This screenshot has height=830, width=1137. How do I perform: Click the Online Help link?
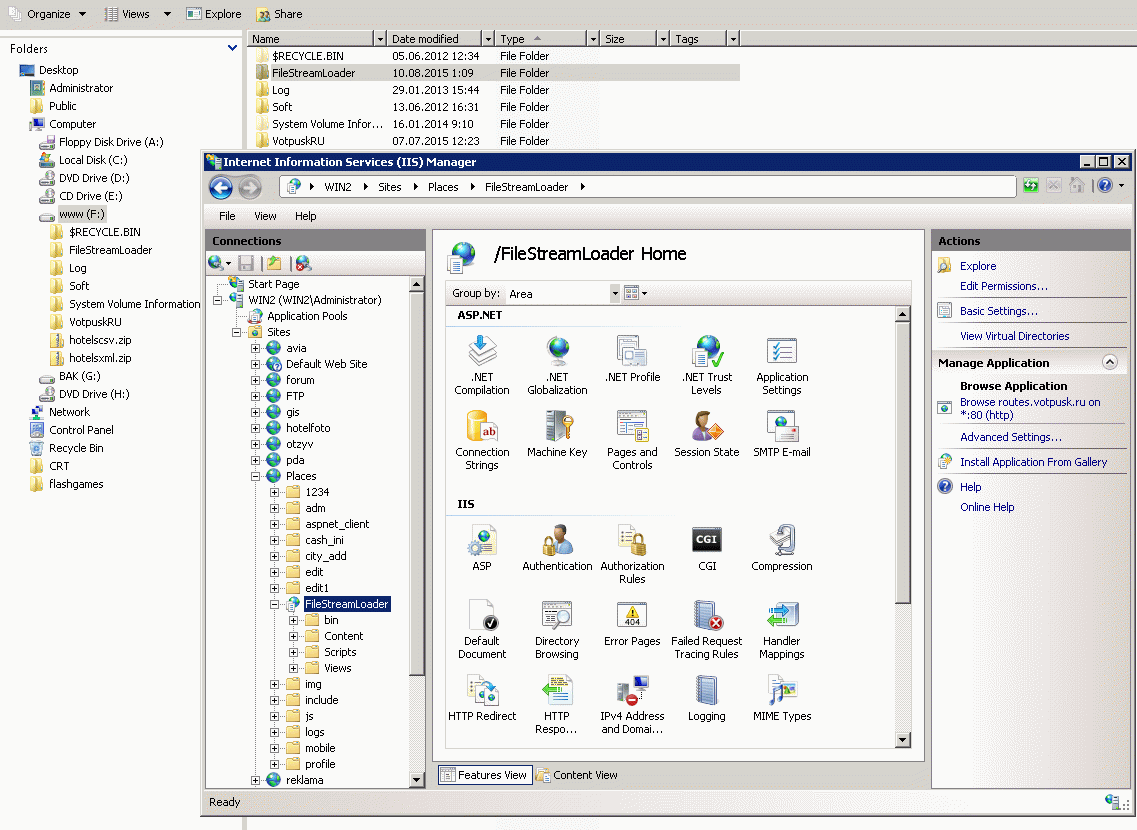(x=987, y=507)
